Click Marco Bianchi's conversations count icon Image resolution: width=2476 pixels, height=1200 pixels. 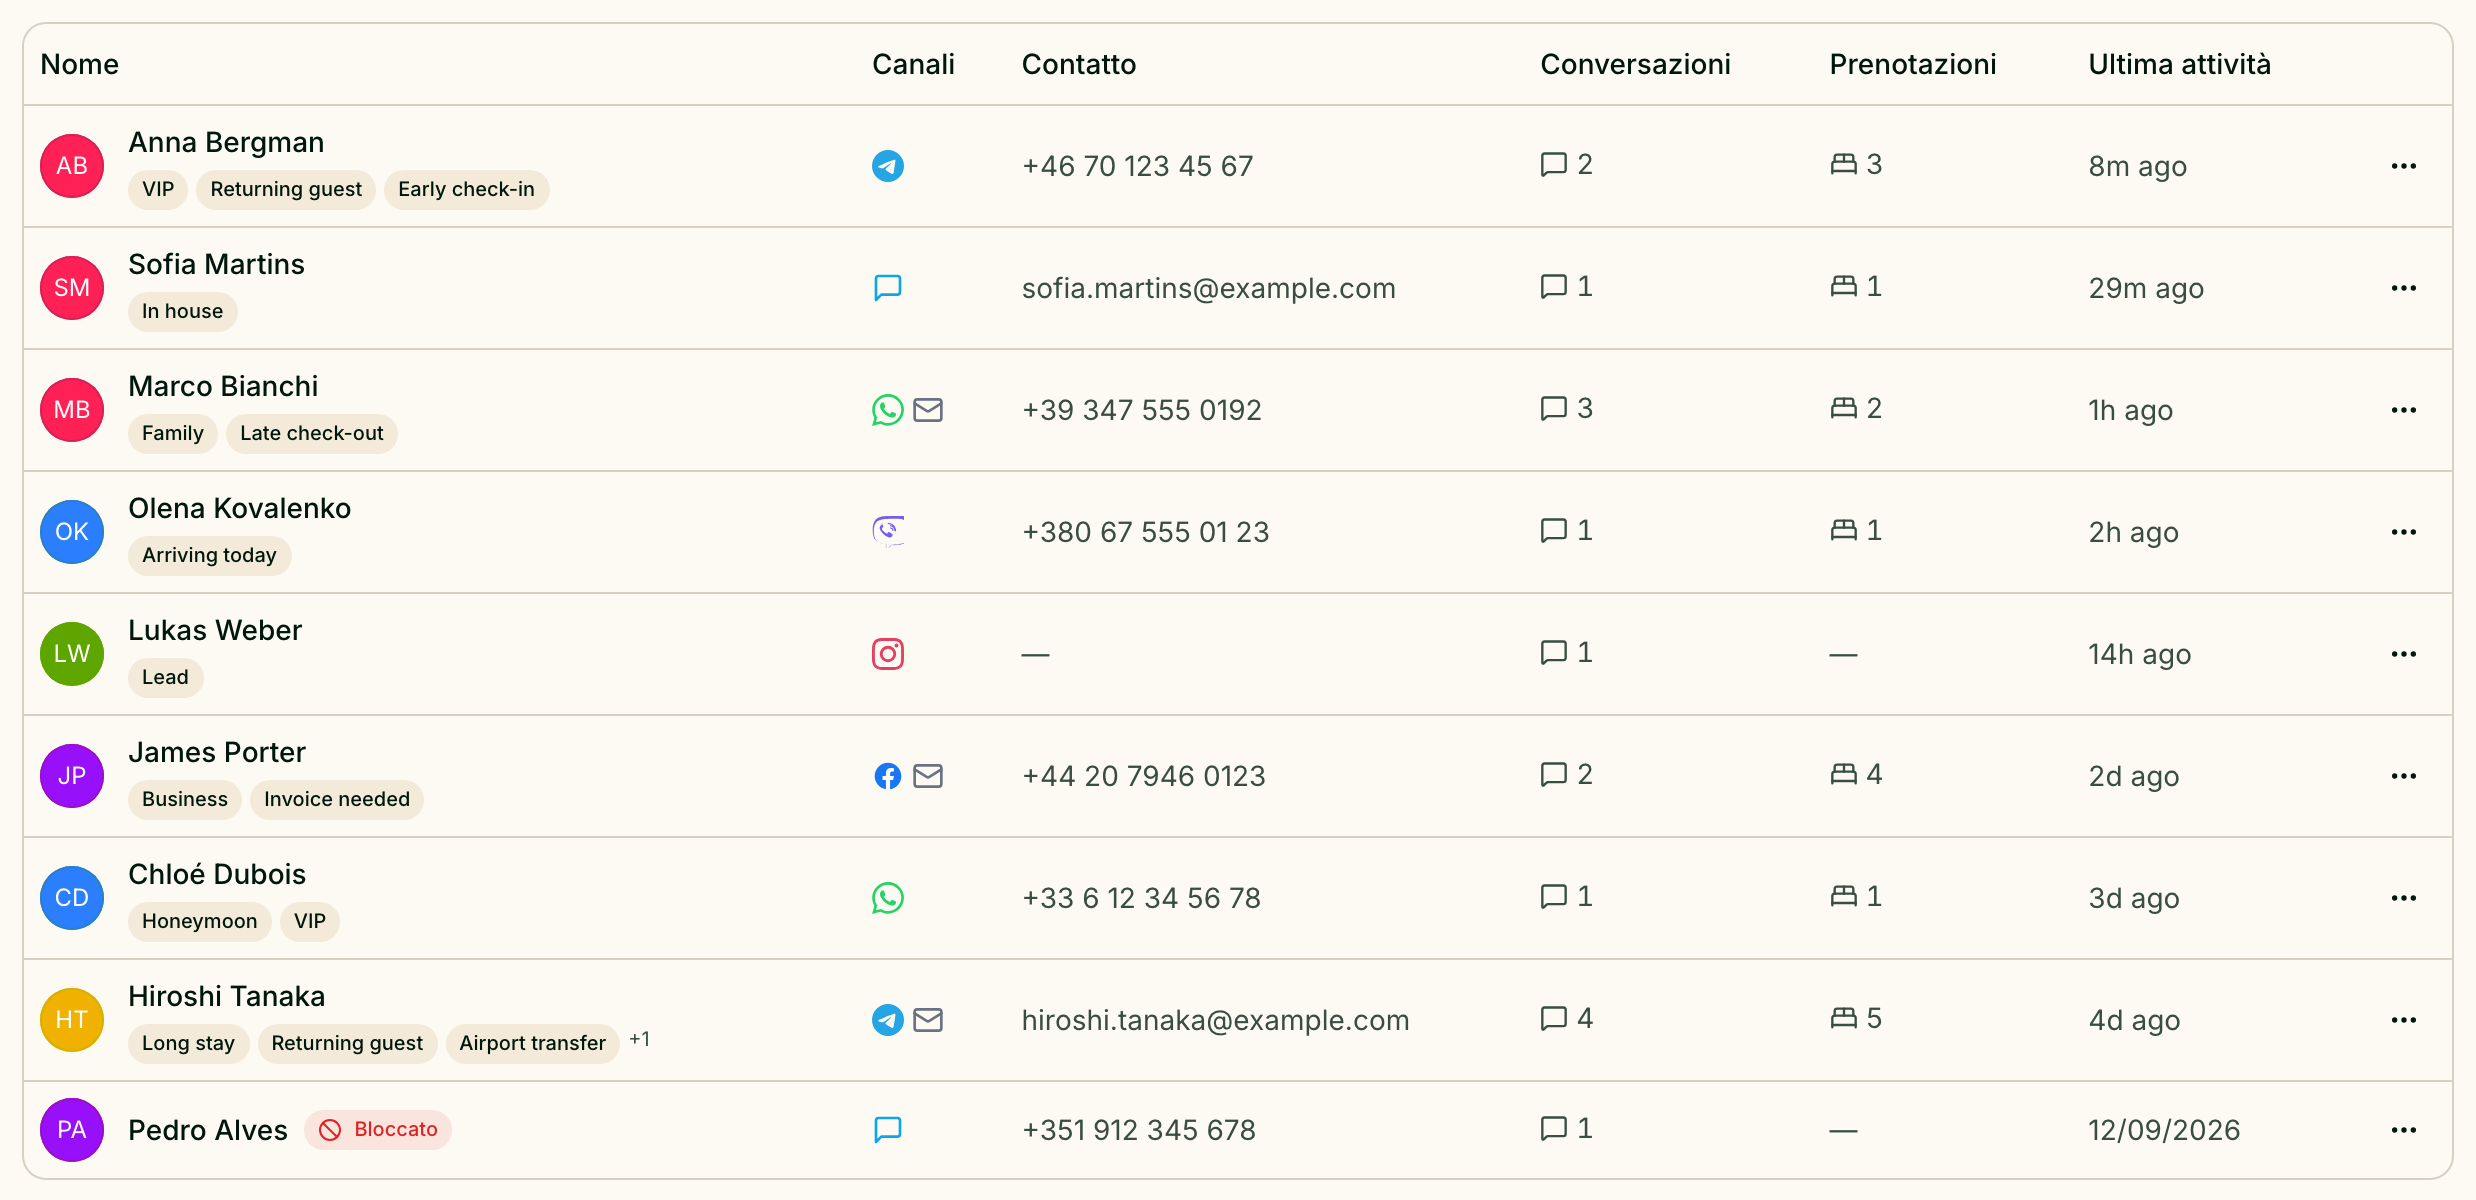coord(1554,408)
